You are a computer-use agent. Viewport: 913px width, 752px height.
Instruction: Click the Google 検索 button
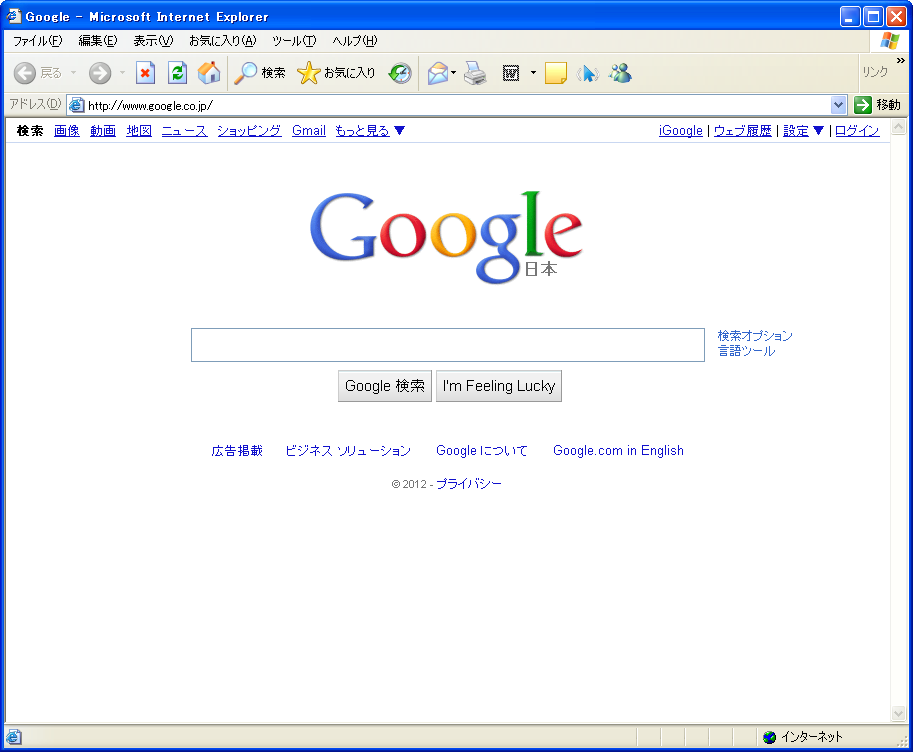click(x=385, y=386)
